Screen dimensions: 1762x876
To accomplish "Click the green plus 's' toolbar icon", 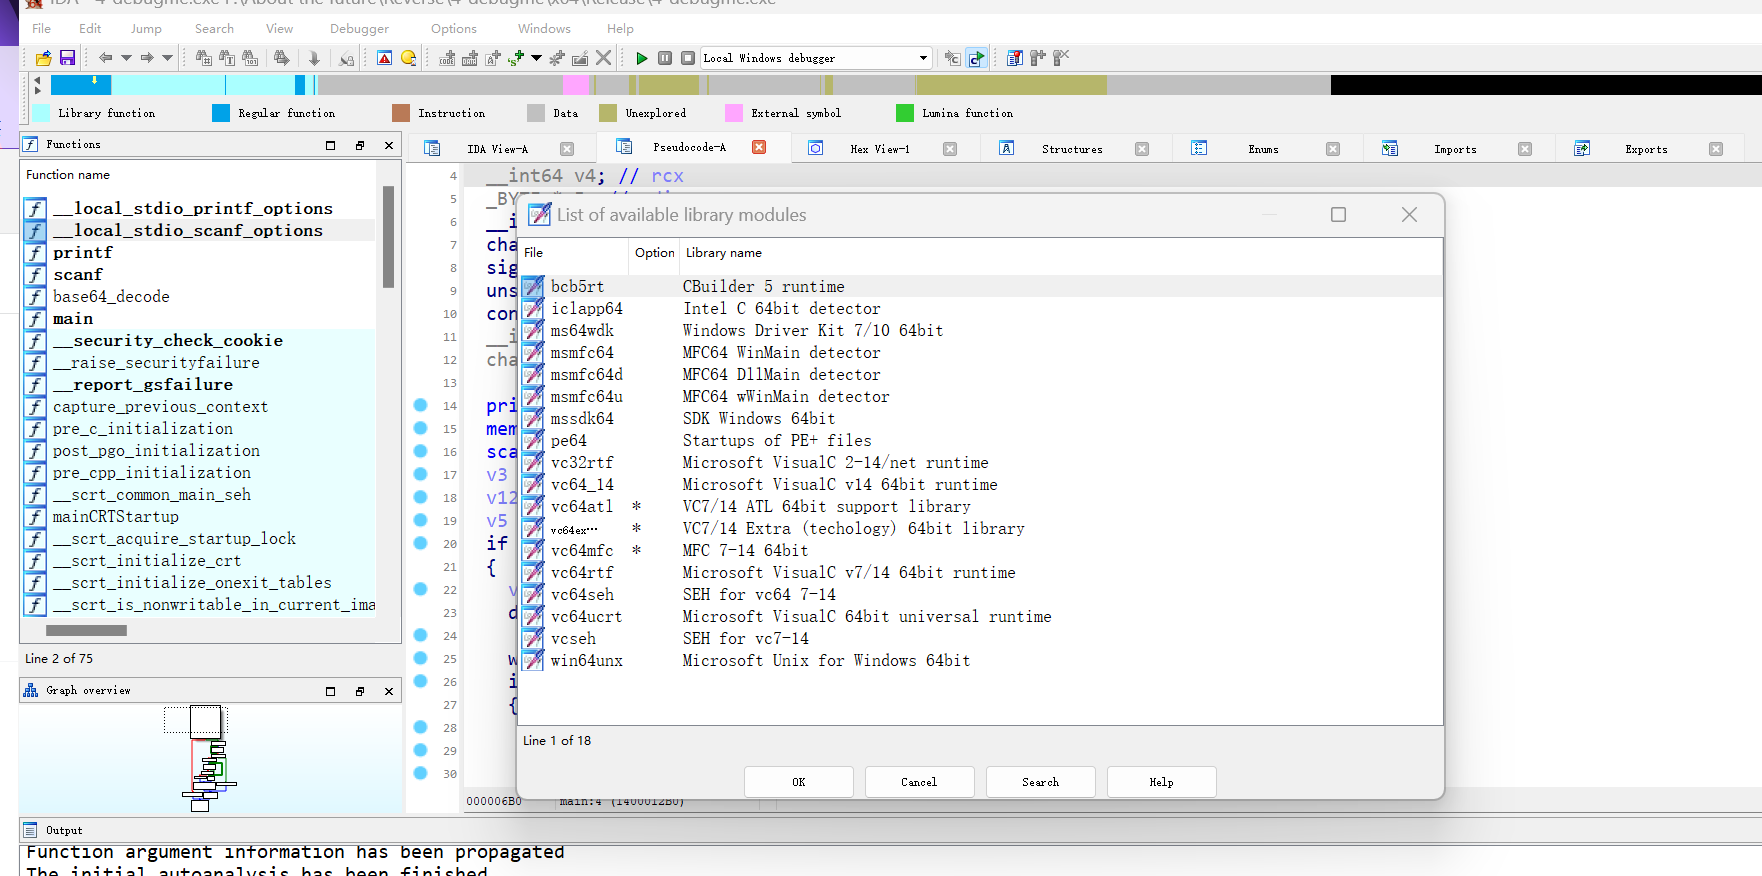I will (516, 58).
